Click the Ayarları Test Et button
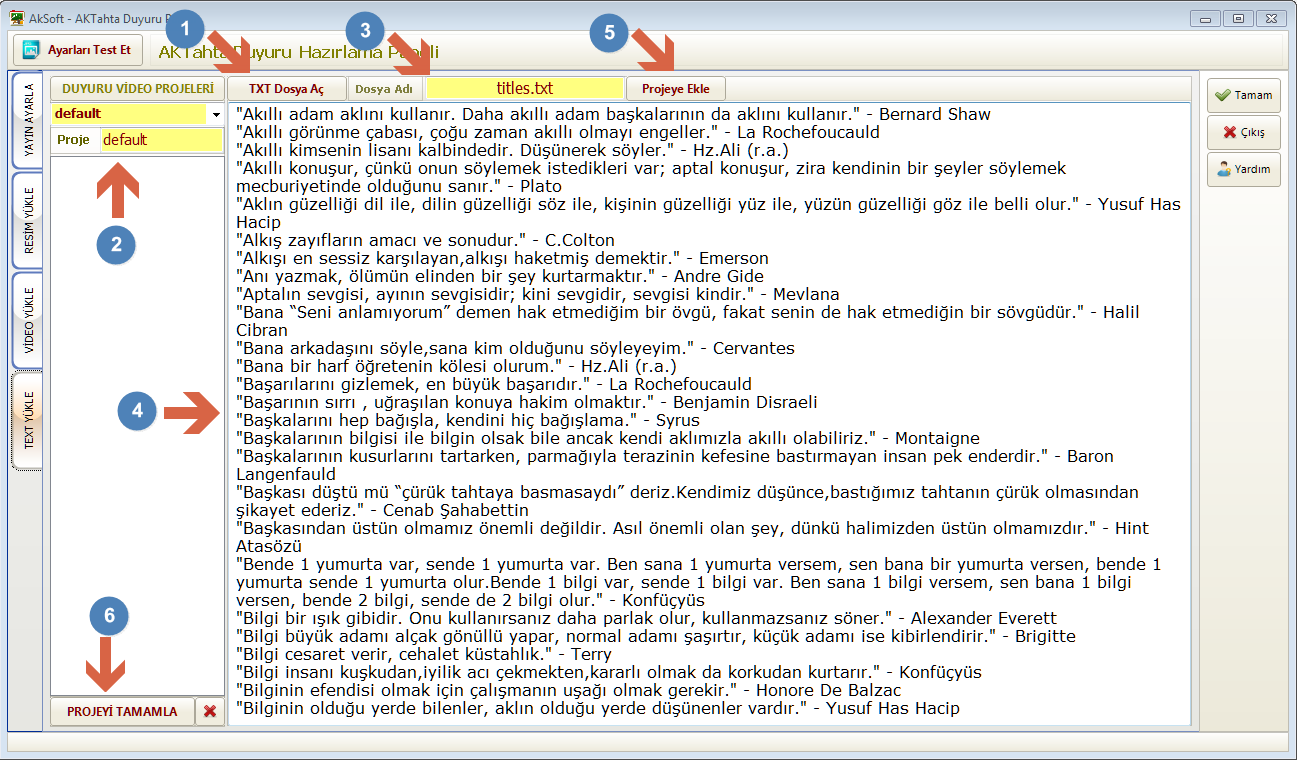Viewport: 1297px width, 760px height. (78, 50)
